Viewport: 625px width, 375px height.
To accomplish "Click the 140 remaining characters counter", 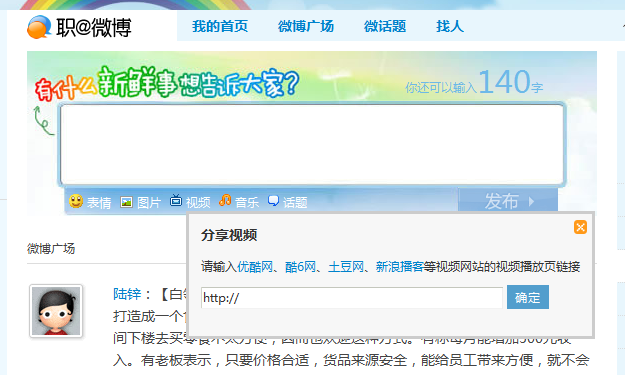I will click(505, 82).
